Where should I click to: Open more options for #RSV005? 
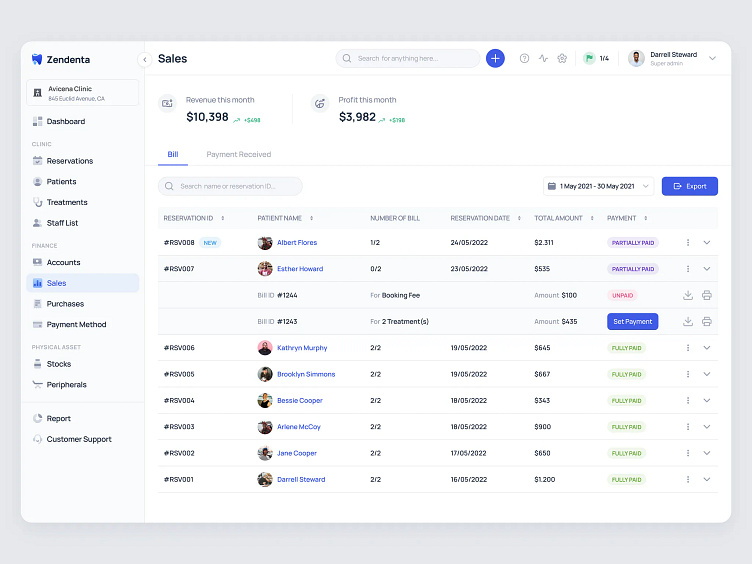pyautogui.click(x=688, y=374)
